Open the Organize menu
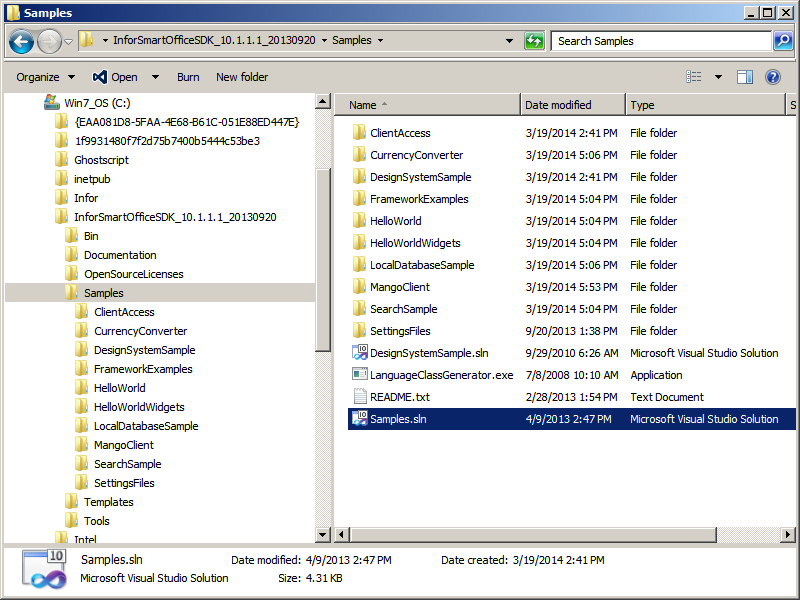 click(45, 77)
